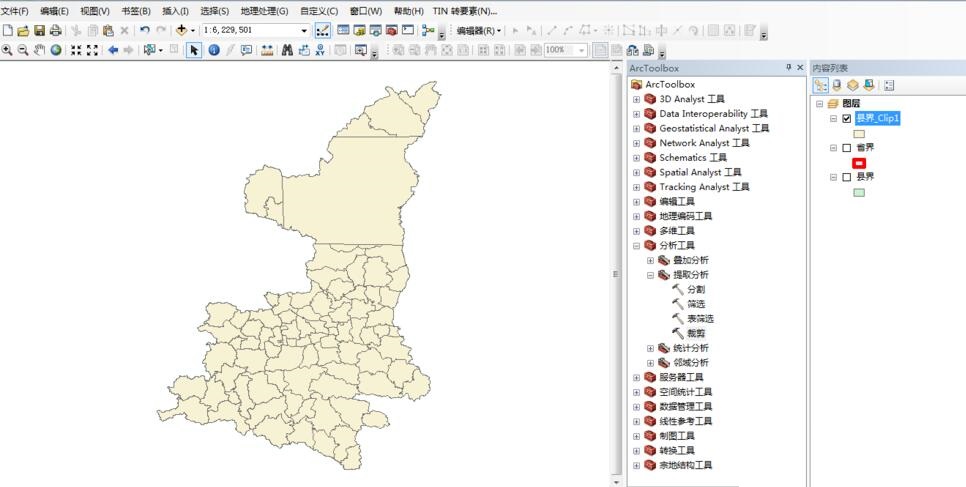966x487 pixels.
Task: Click the Go To XY icon
Action: pyautogui.click(x=320, y=50)
